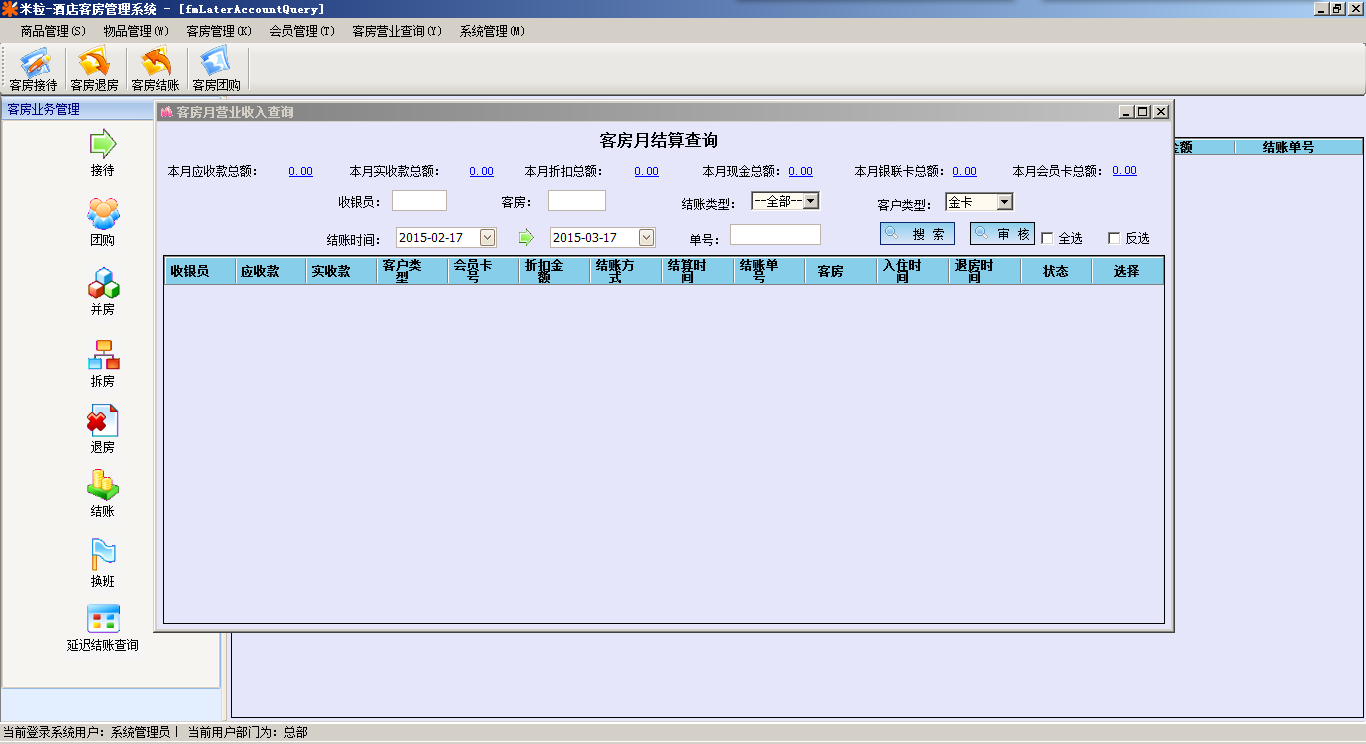Check the 全选 checkbox
1366x744 pixels.
1047,238
